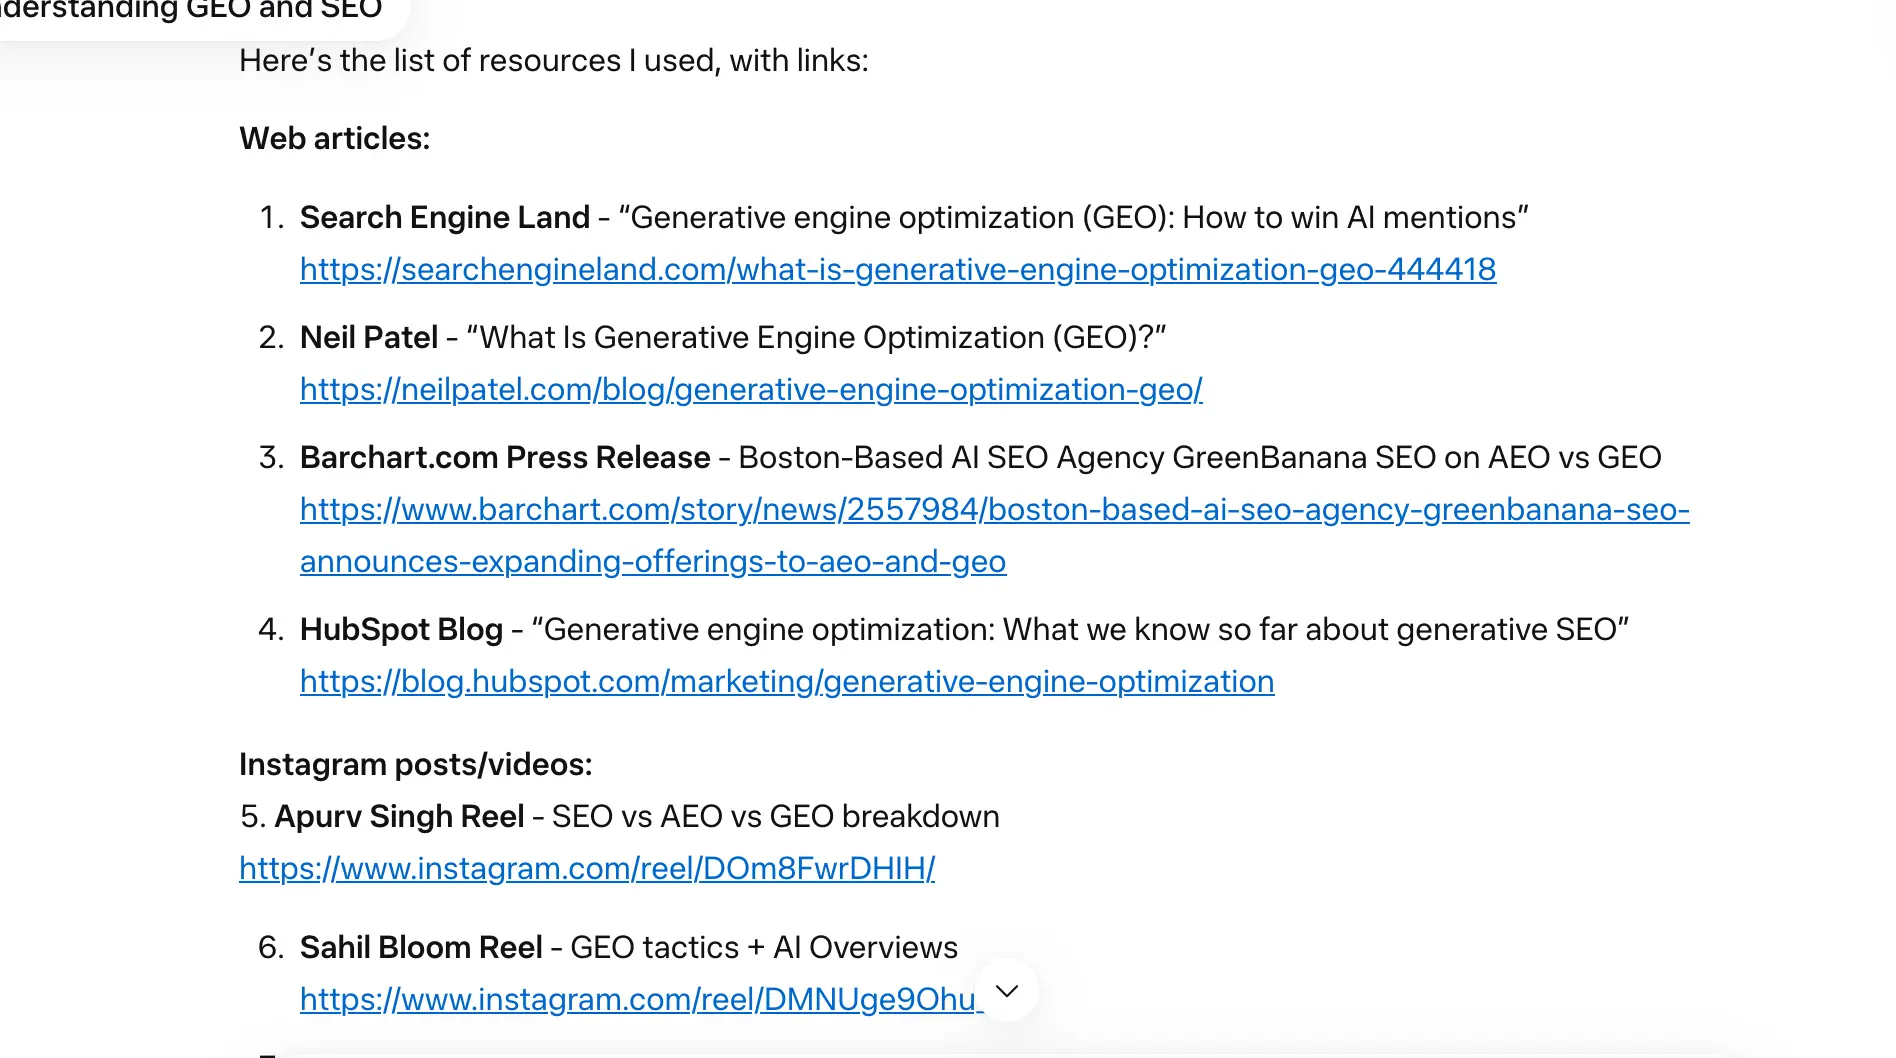This screenshot has width=1896, height=1058.
Task: Click the scroll-to-bottom chevron button
Action: 1007,990
